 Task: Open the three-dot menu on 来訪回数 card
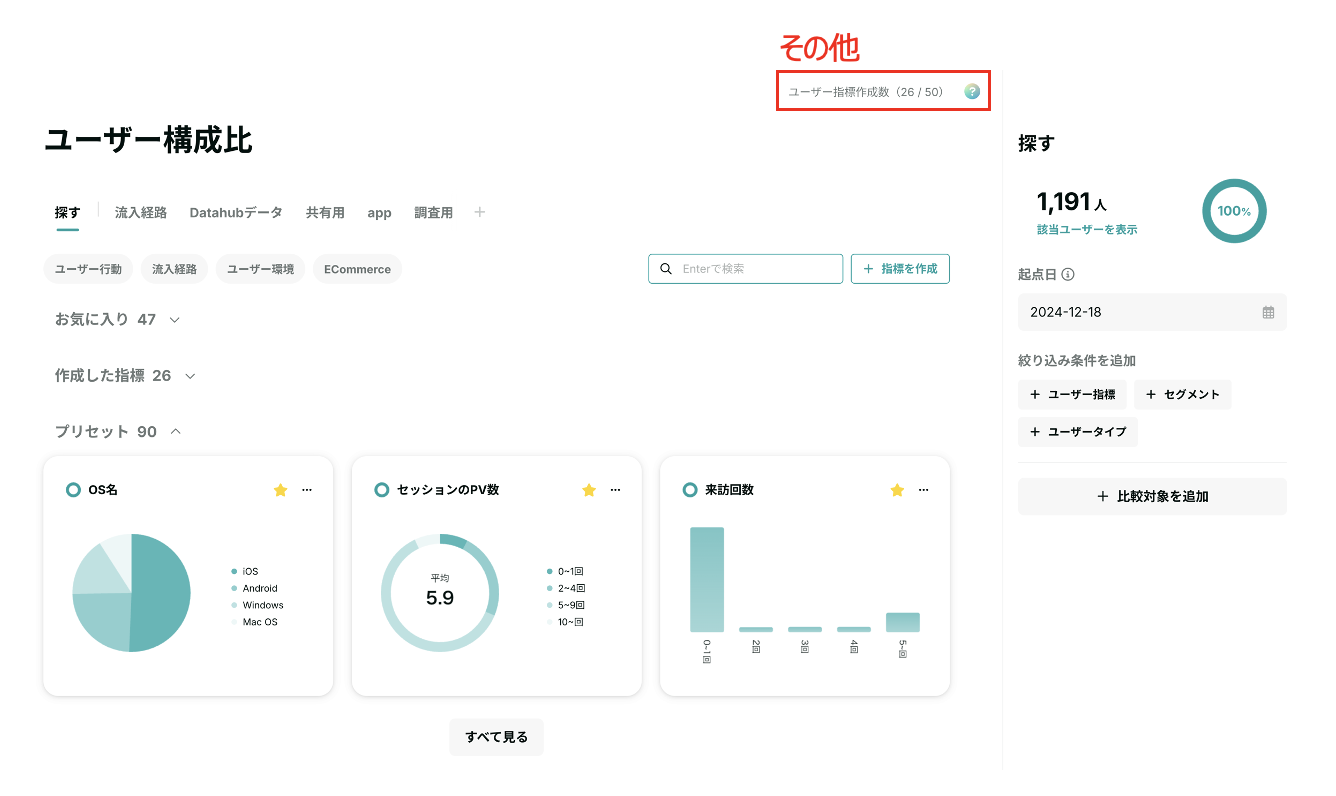[924, 490]
